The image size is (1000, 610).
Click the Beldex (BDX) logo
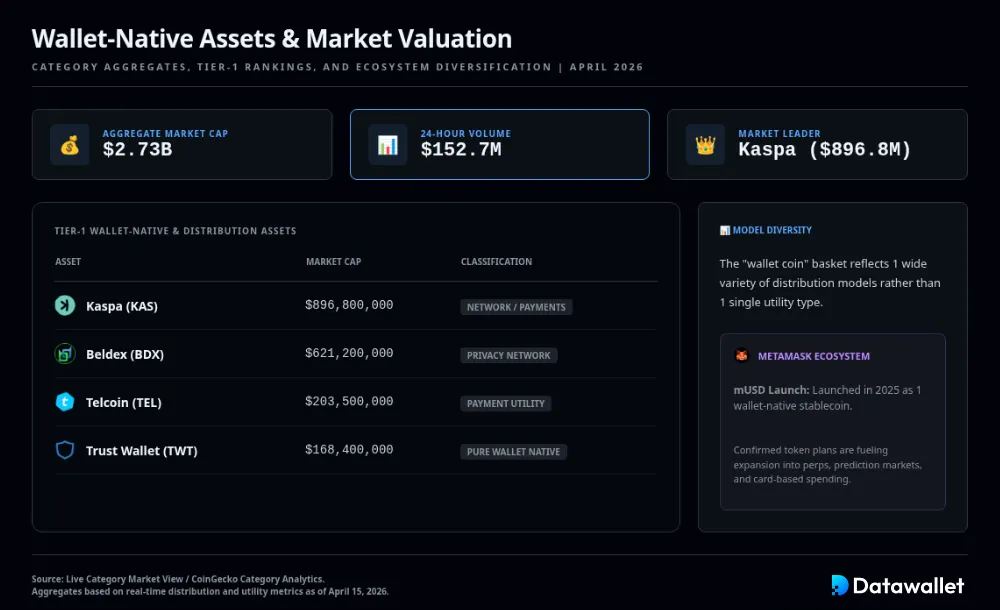(65, 354)
